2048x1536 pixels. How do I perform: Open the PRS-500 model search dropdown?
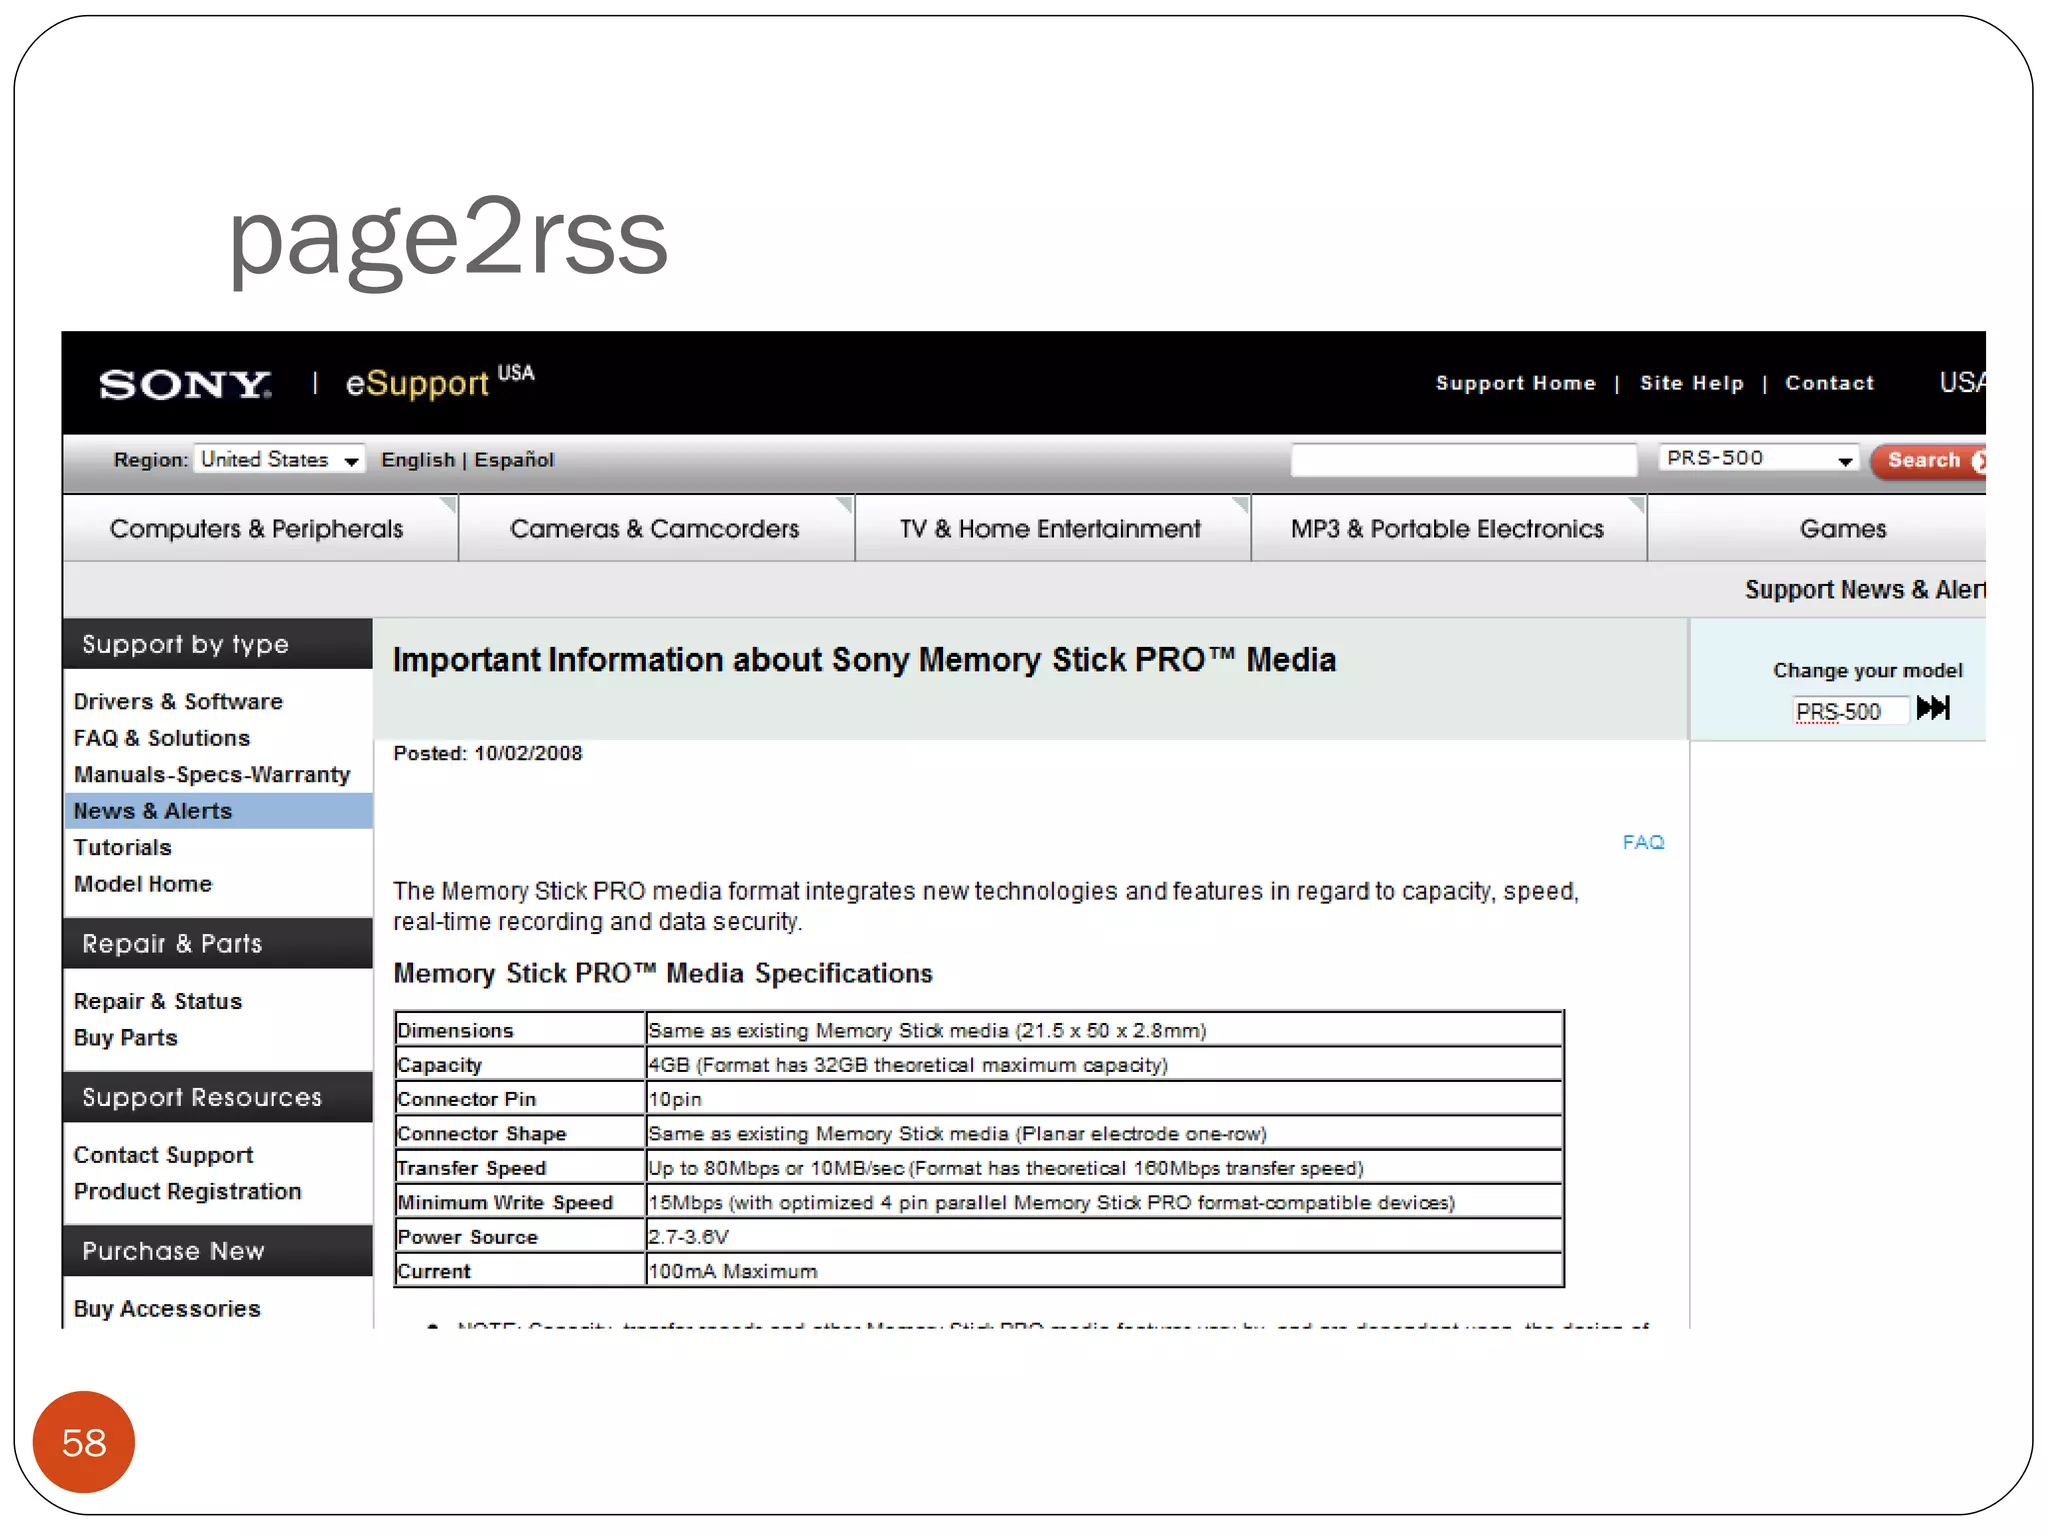tap(1757, 459)
